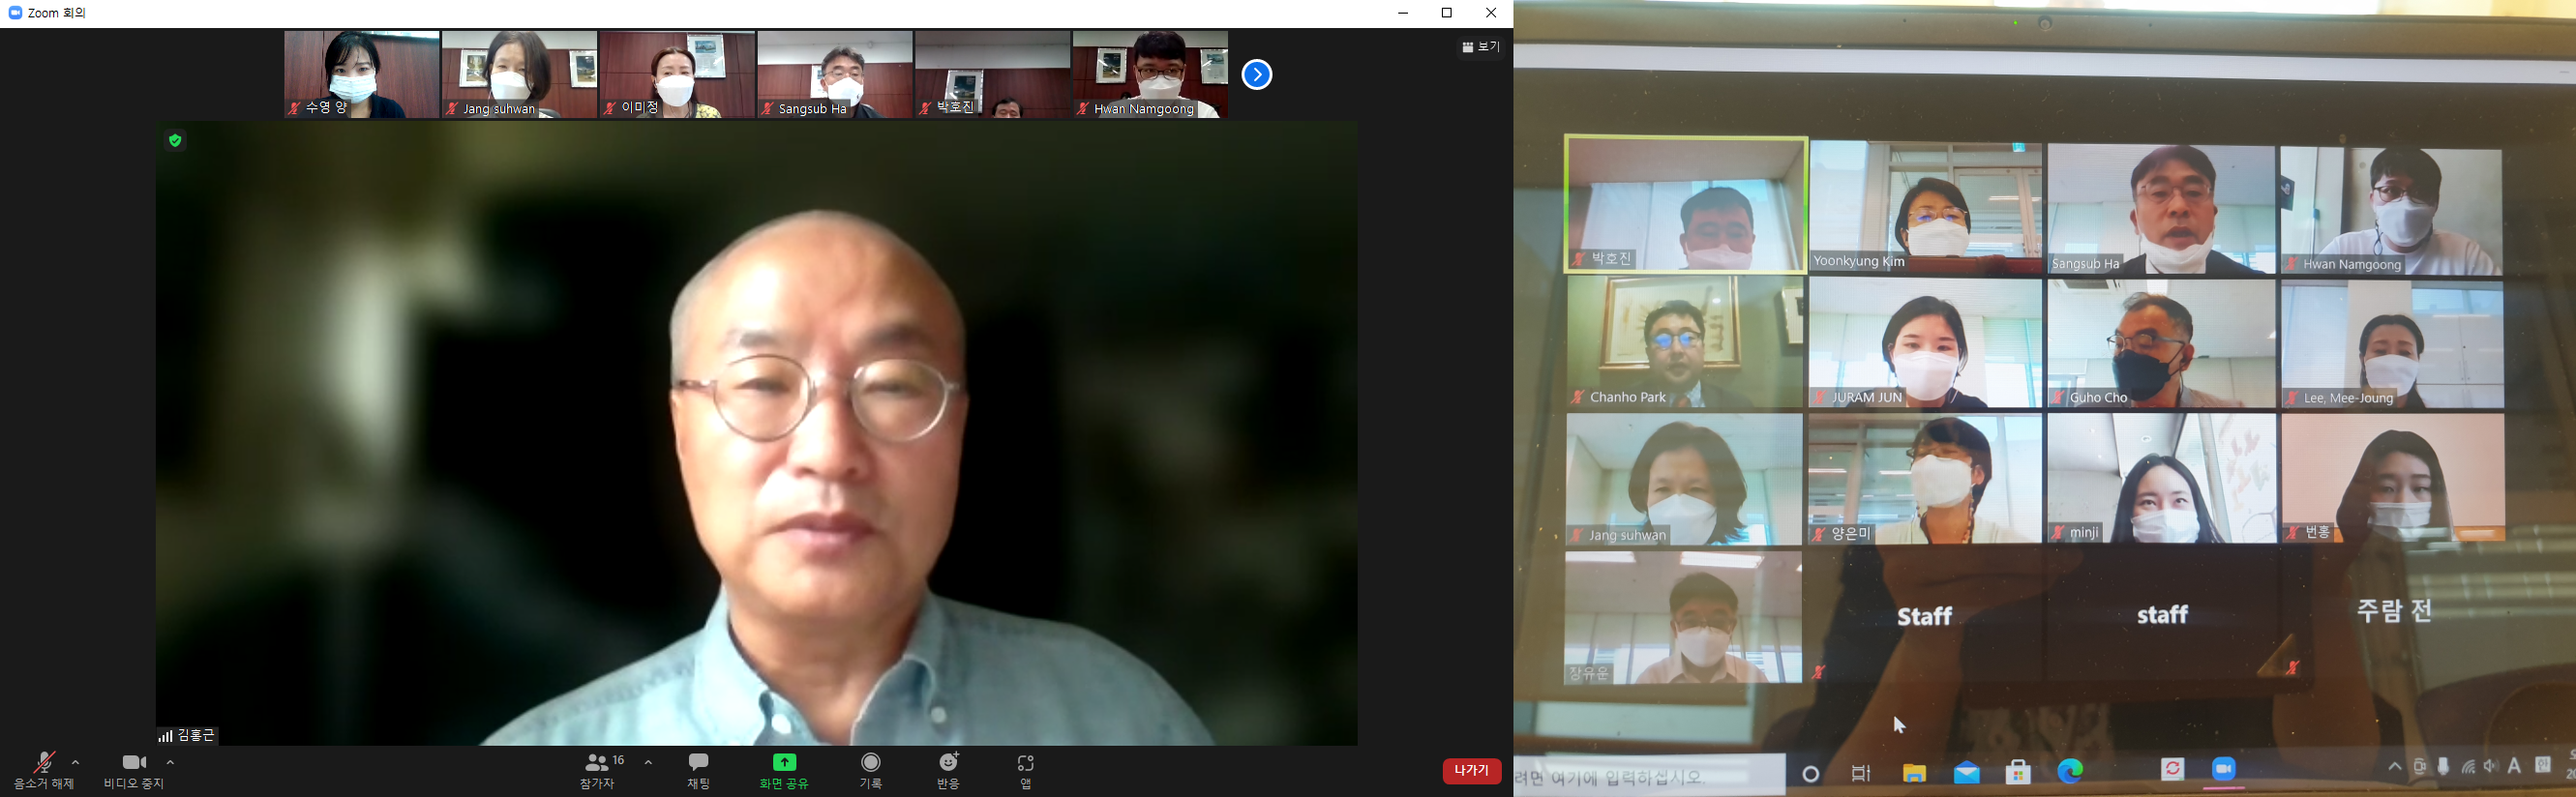The height and width of the screenshot is (797, 2576).
Task: Open File Explorer from the taskbar
Action: tap(1914, 773)
